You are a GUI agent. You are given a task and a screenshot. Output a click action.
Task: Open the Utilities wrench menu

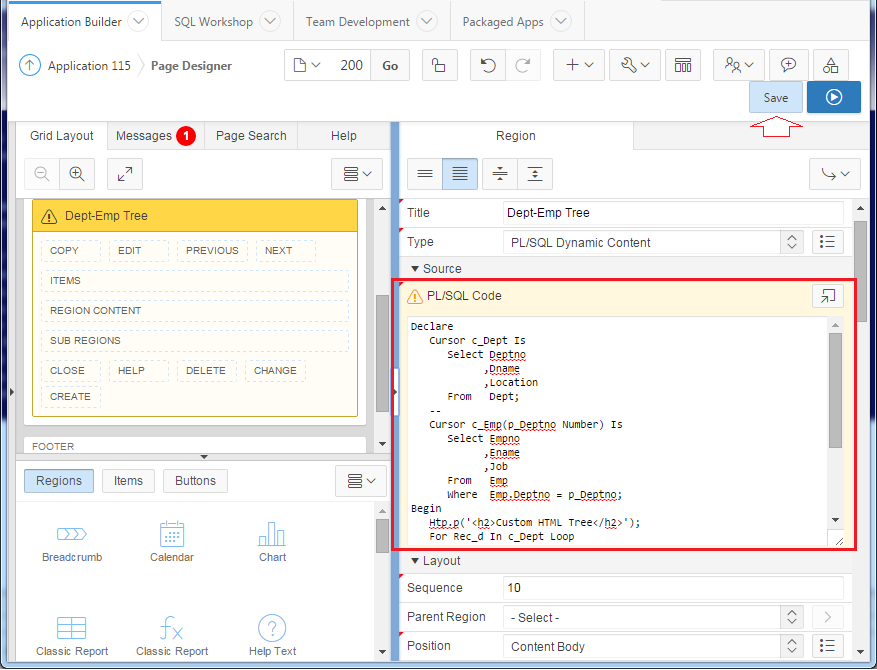pyautogui.click(x=635, y=65)
